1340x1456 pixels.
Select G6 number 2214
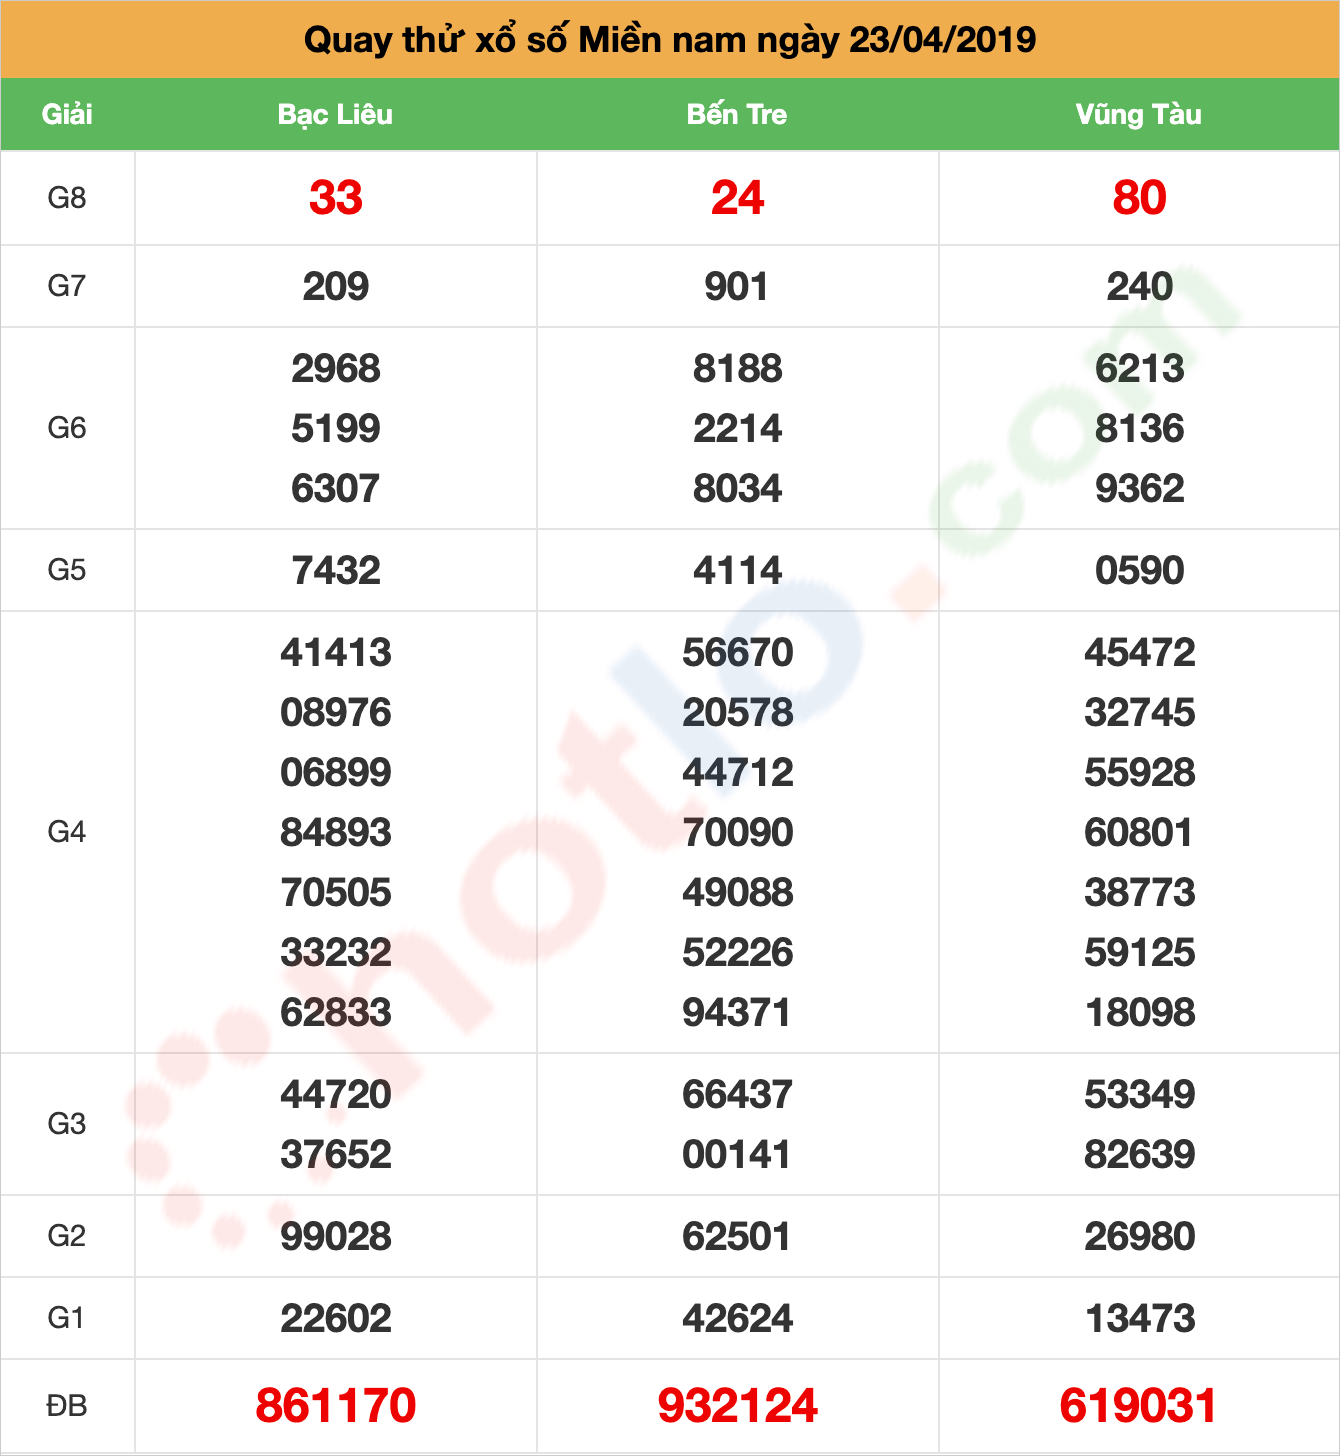(x=737, y=429)
